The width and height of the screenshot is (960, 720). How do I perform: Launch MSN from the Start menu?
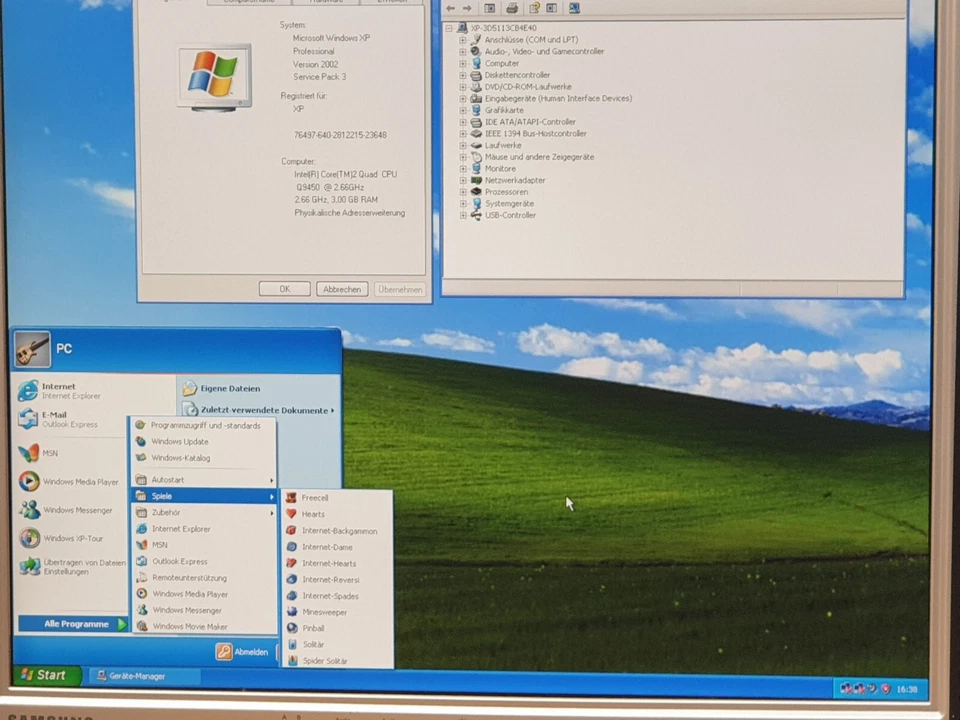pyautogui.click(x=50, y=452)
